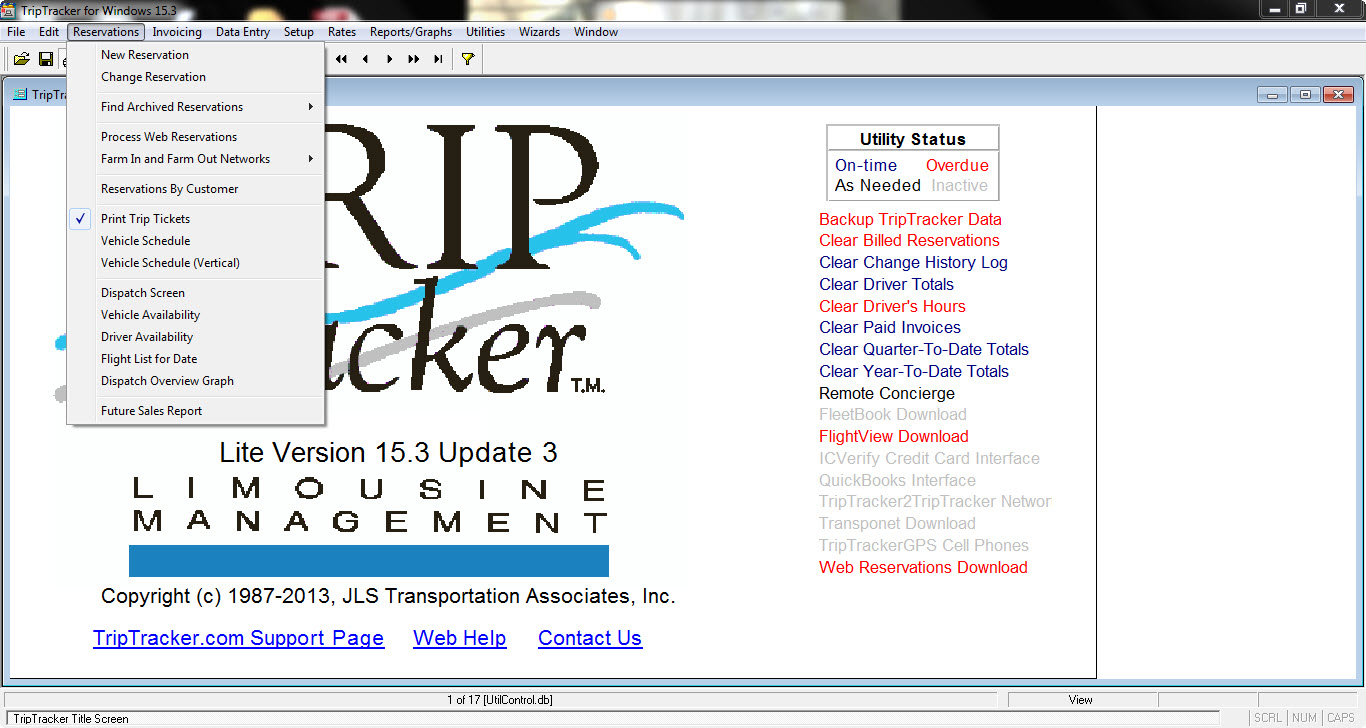Expand Farm In and Farm Out Networks submenu
The image size is (1366, 728).
click(196, 159)
